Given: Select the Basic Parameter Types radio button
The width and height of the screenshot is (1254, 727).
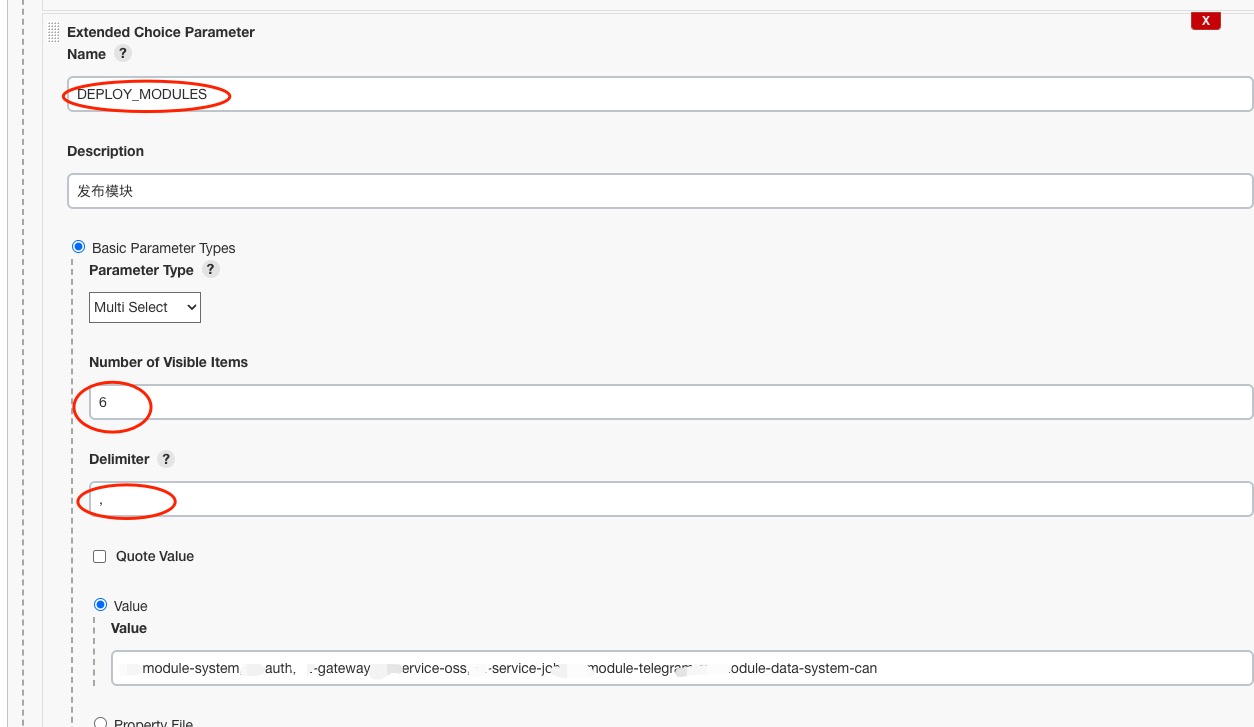Looking at the screenshot, I should (79, 247).
